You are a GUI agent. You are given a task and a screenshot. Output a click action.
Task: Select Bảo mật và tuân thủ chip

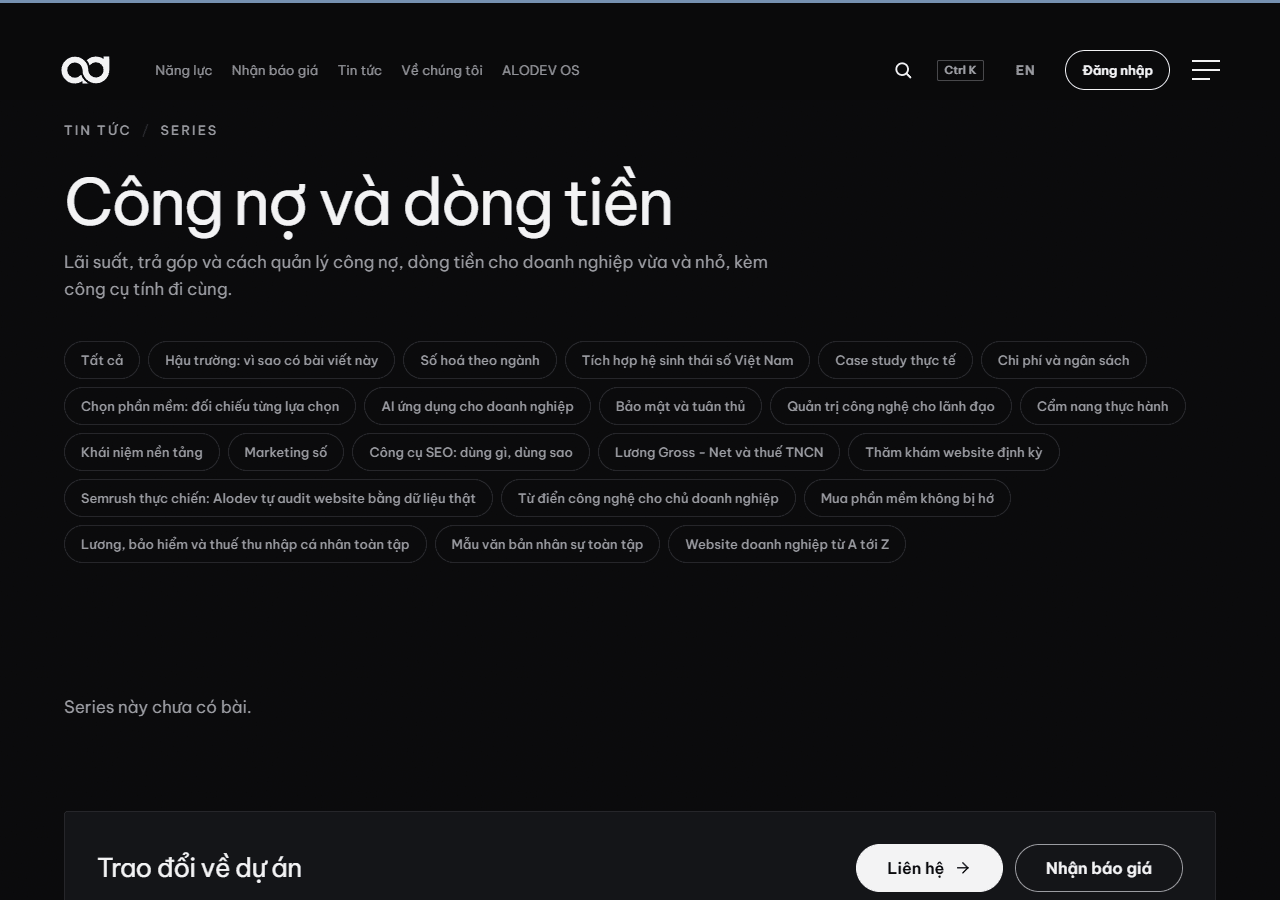tap(680, 406)
